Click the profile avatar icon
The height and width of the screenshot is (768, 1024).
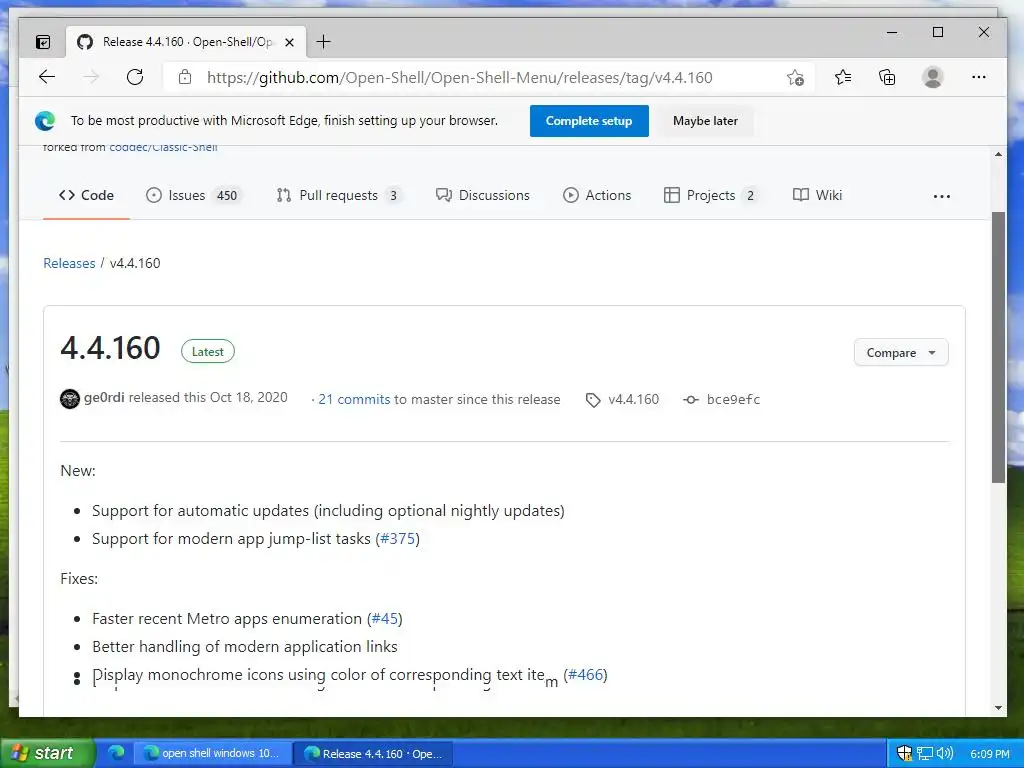coord(933,78)
